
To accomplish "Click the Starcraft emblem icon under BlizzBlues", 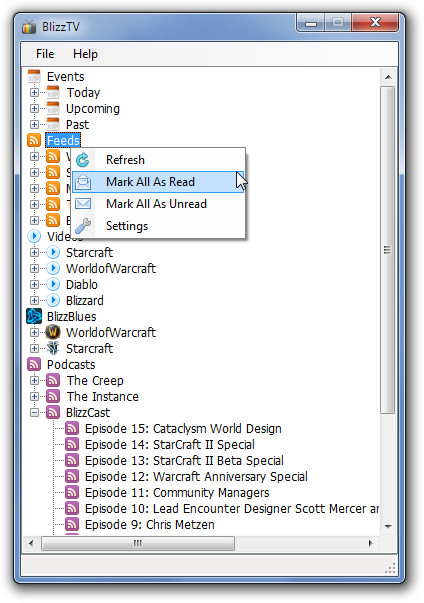I will click(x=53, y=348).
